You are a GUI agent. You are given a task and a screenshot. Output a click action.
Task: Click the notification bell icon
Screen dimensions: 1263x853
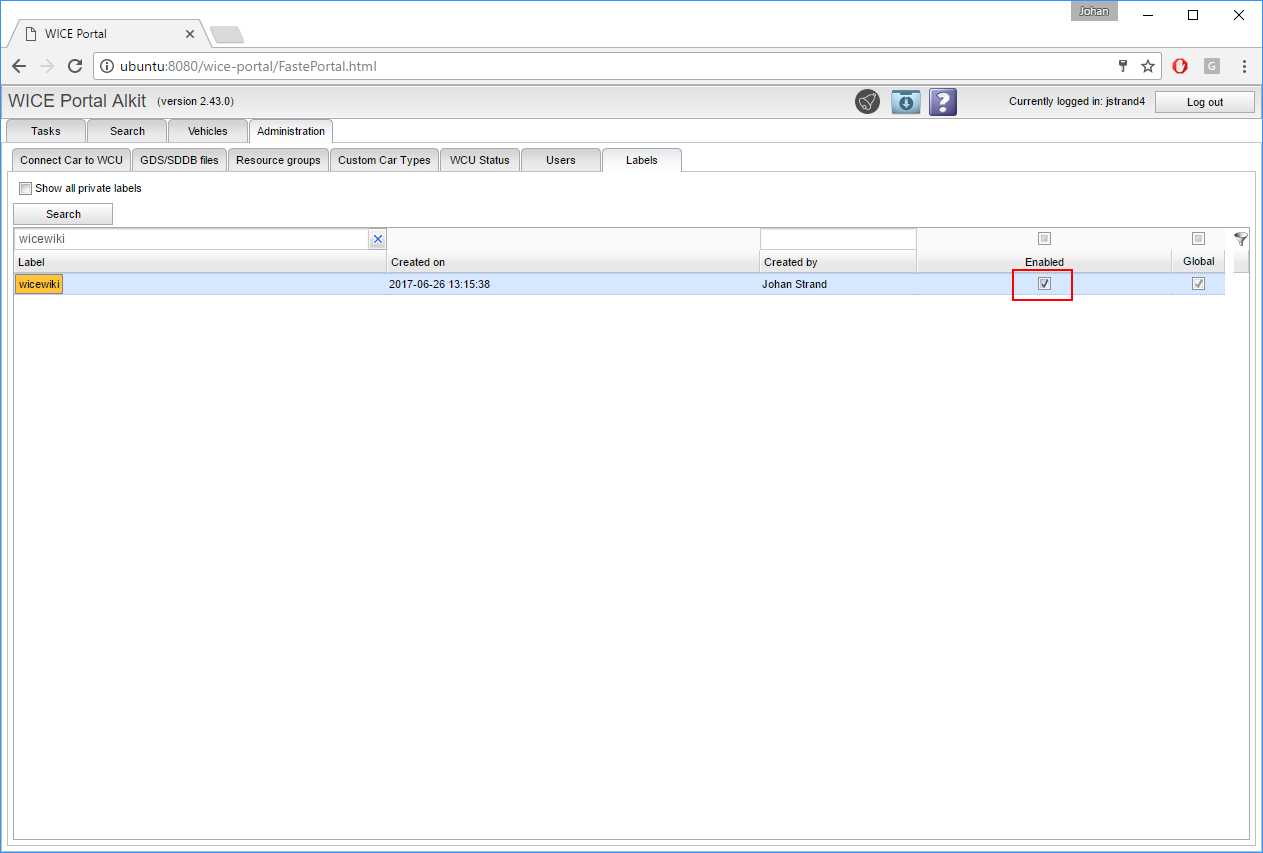click(x=867, y=102)
